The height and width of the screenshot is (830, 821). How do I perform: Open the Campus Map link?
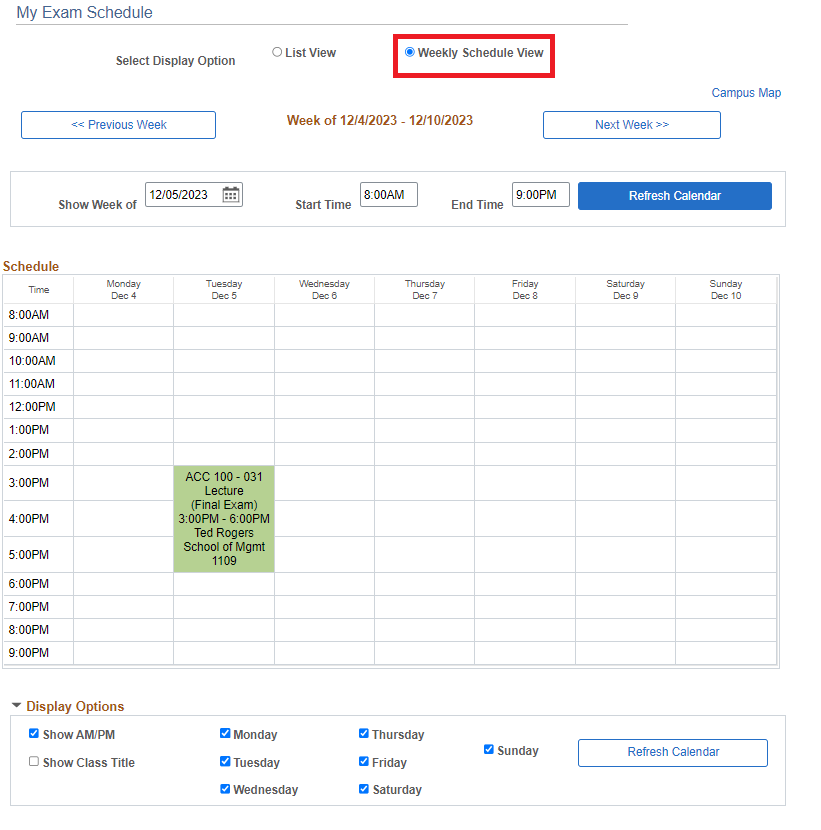pyautogui.click(x=746, y=93)
